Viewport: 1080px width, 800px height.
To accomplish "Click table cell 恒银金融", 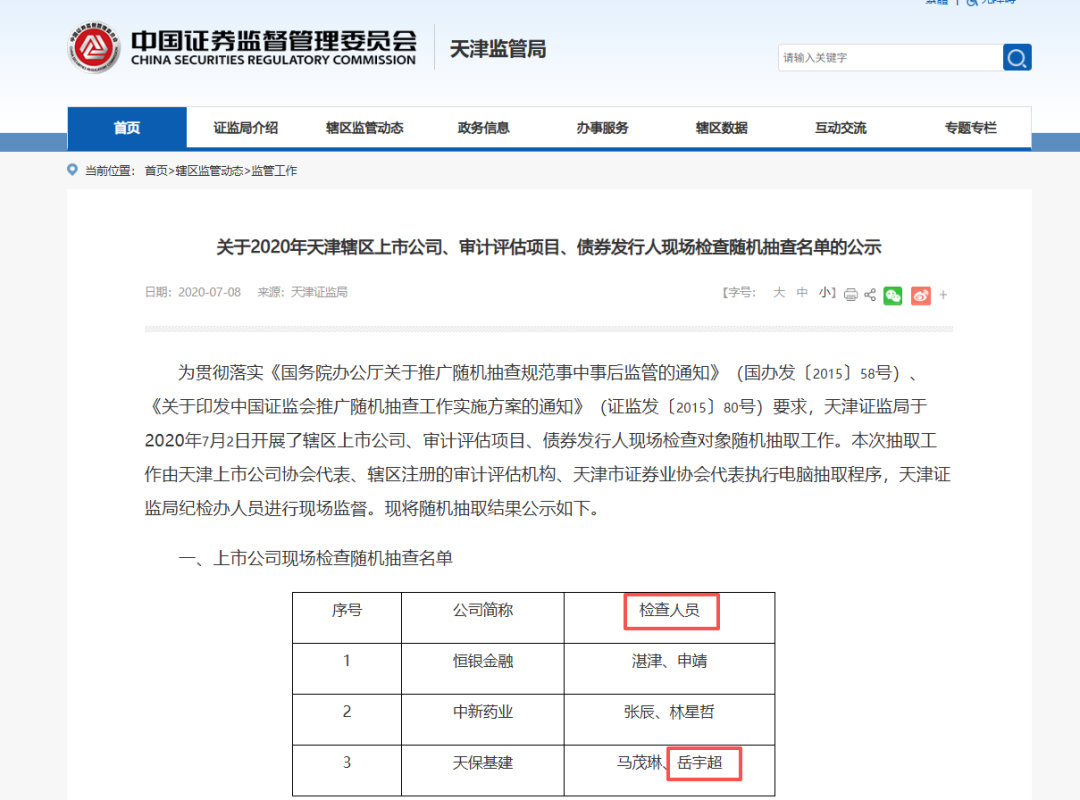I will (483, 661).
